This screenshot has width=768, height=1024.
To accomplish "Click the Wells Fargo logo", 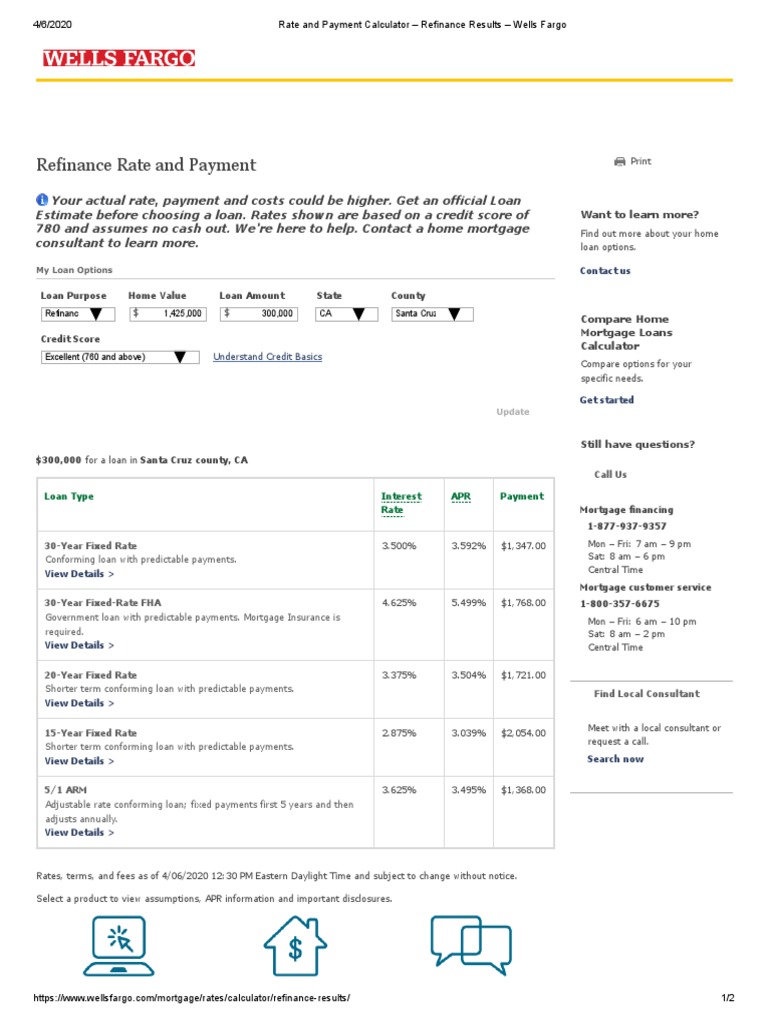I will coord(119,58).
